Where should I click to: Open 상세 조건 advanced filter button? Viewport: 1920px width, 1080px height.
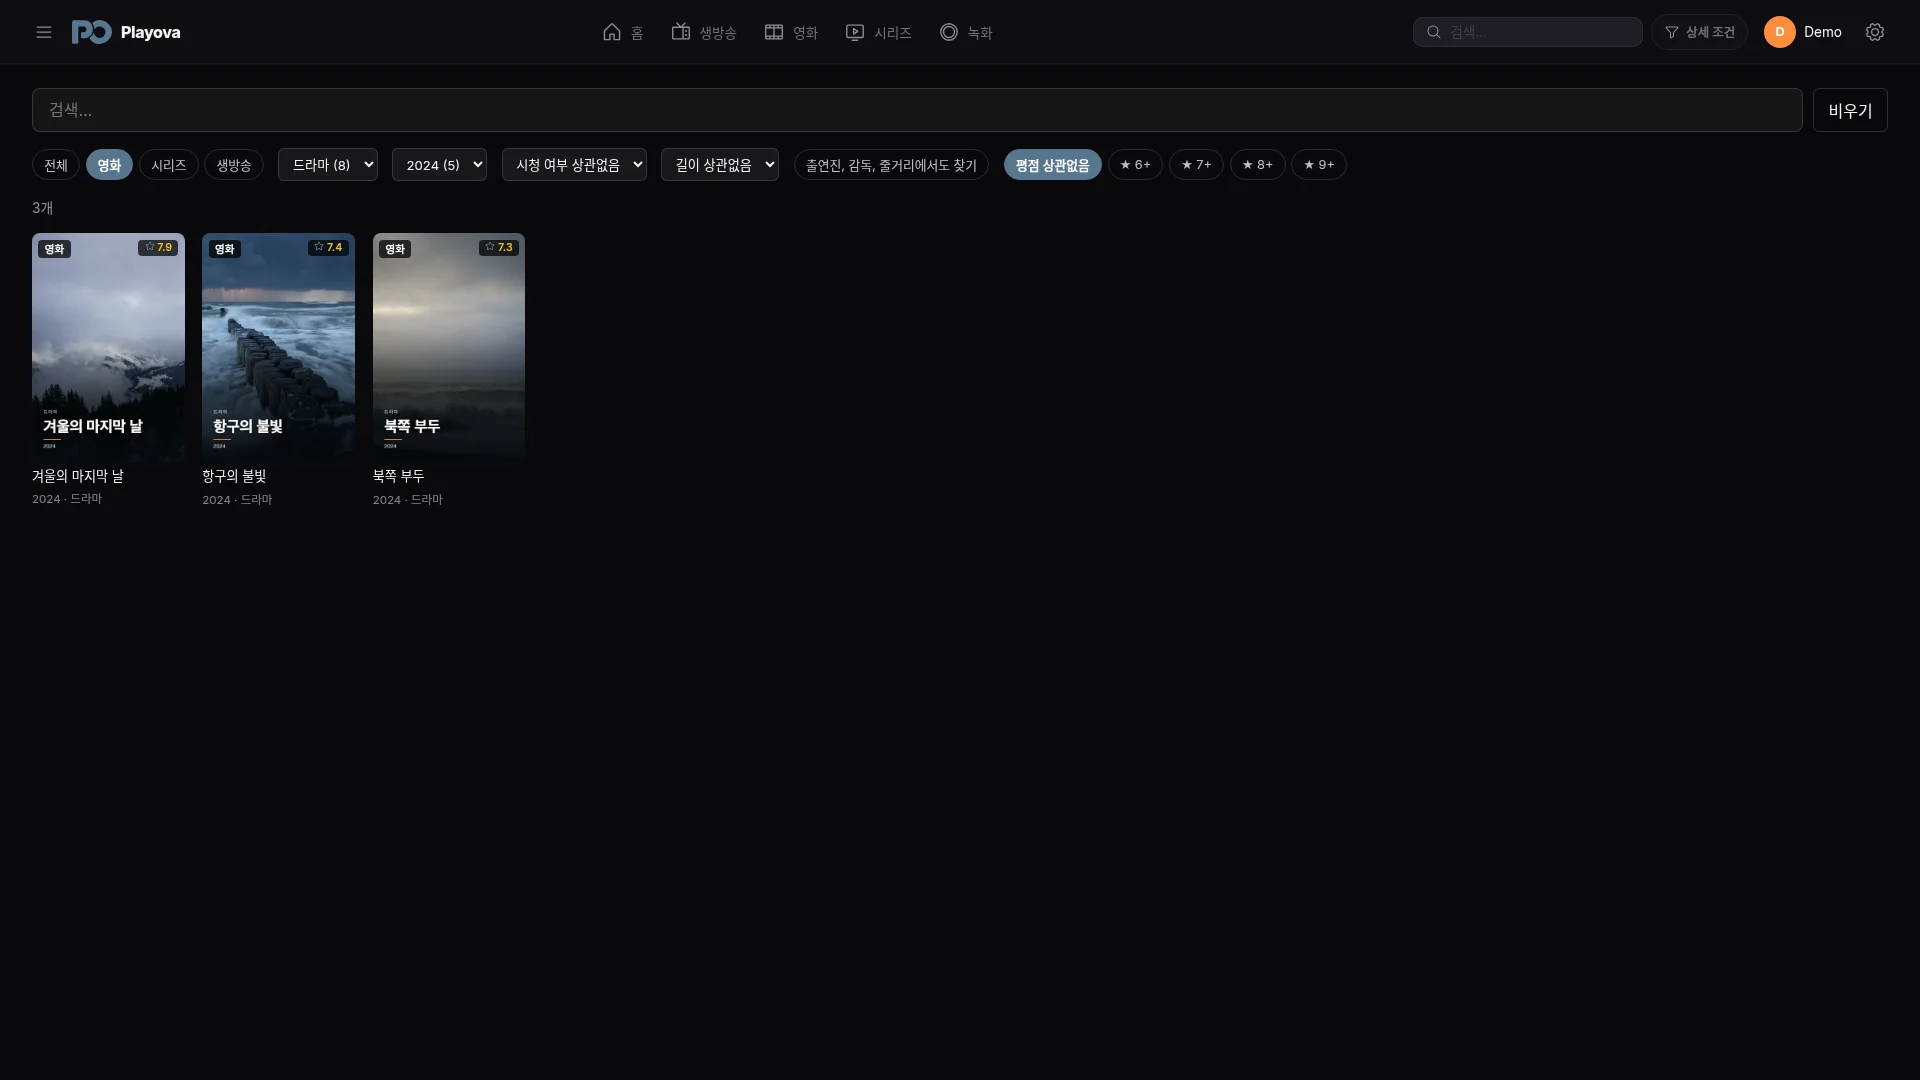click(1699, 32)
